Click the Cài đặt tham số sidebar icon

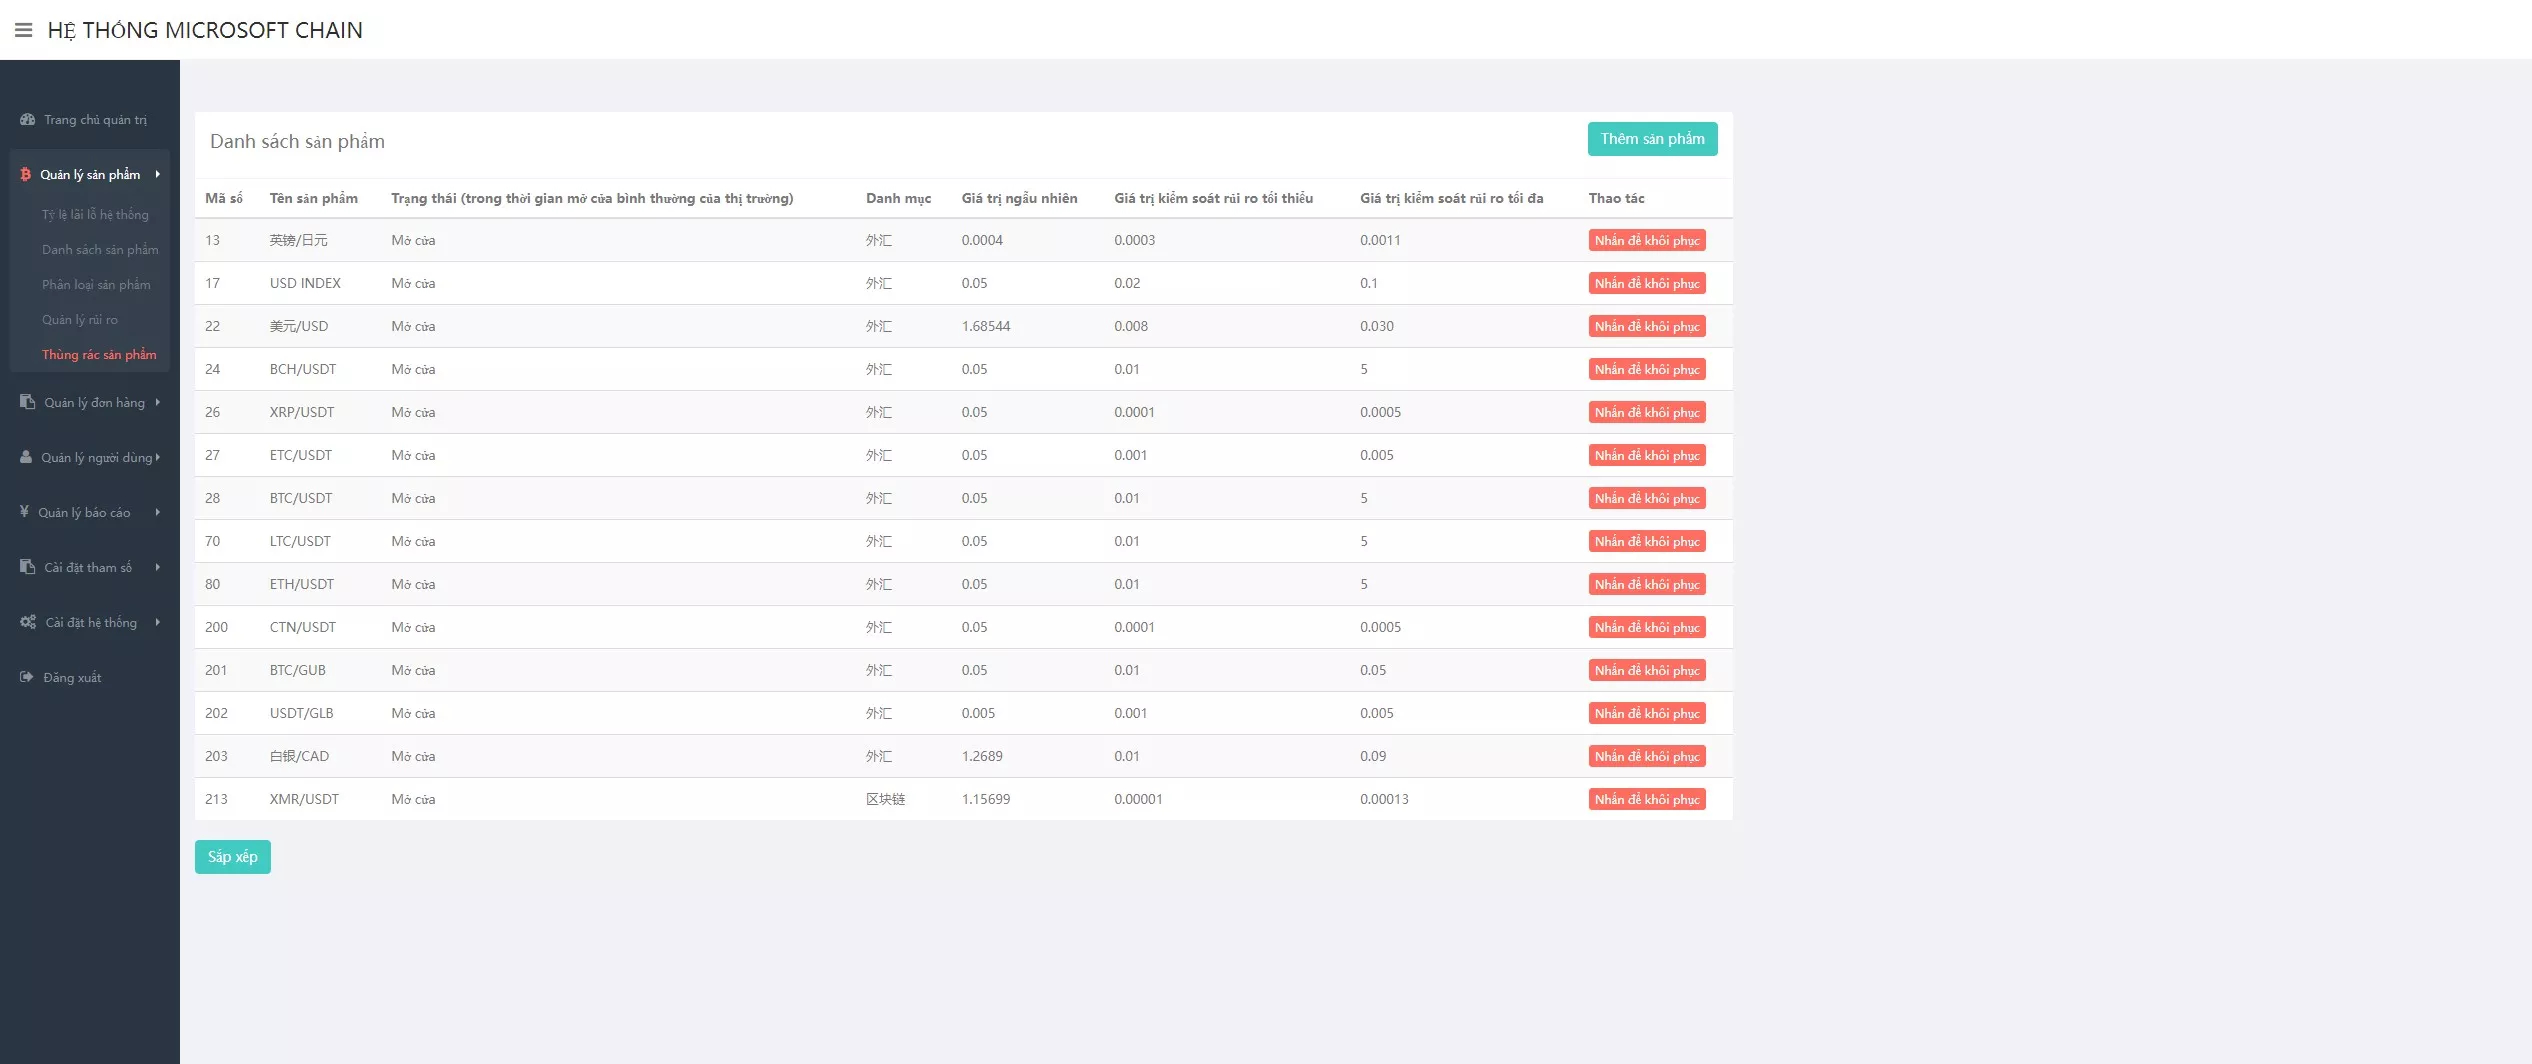pyautogui.click(x=27, y=567)
